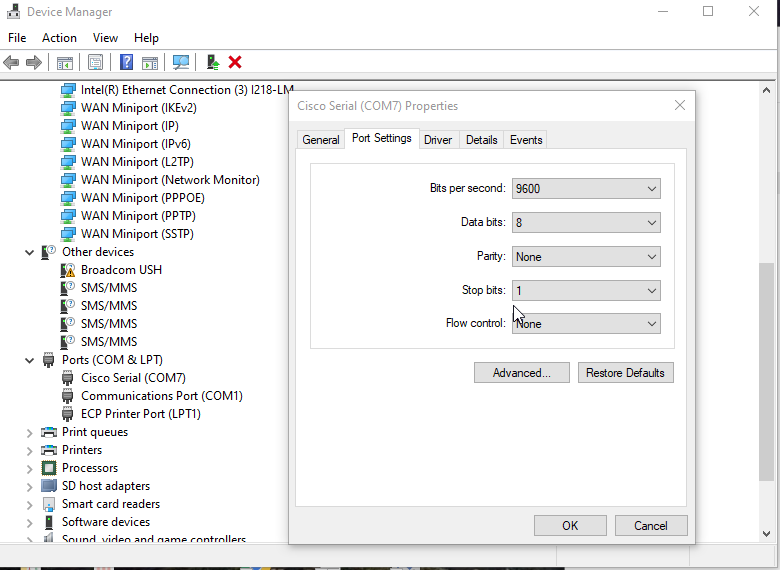Switch to the Driver tab

click(x=438, y=140)
